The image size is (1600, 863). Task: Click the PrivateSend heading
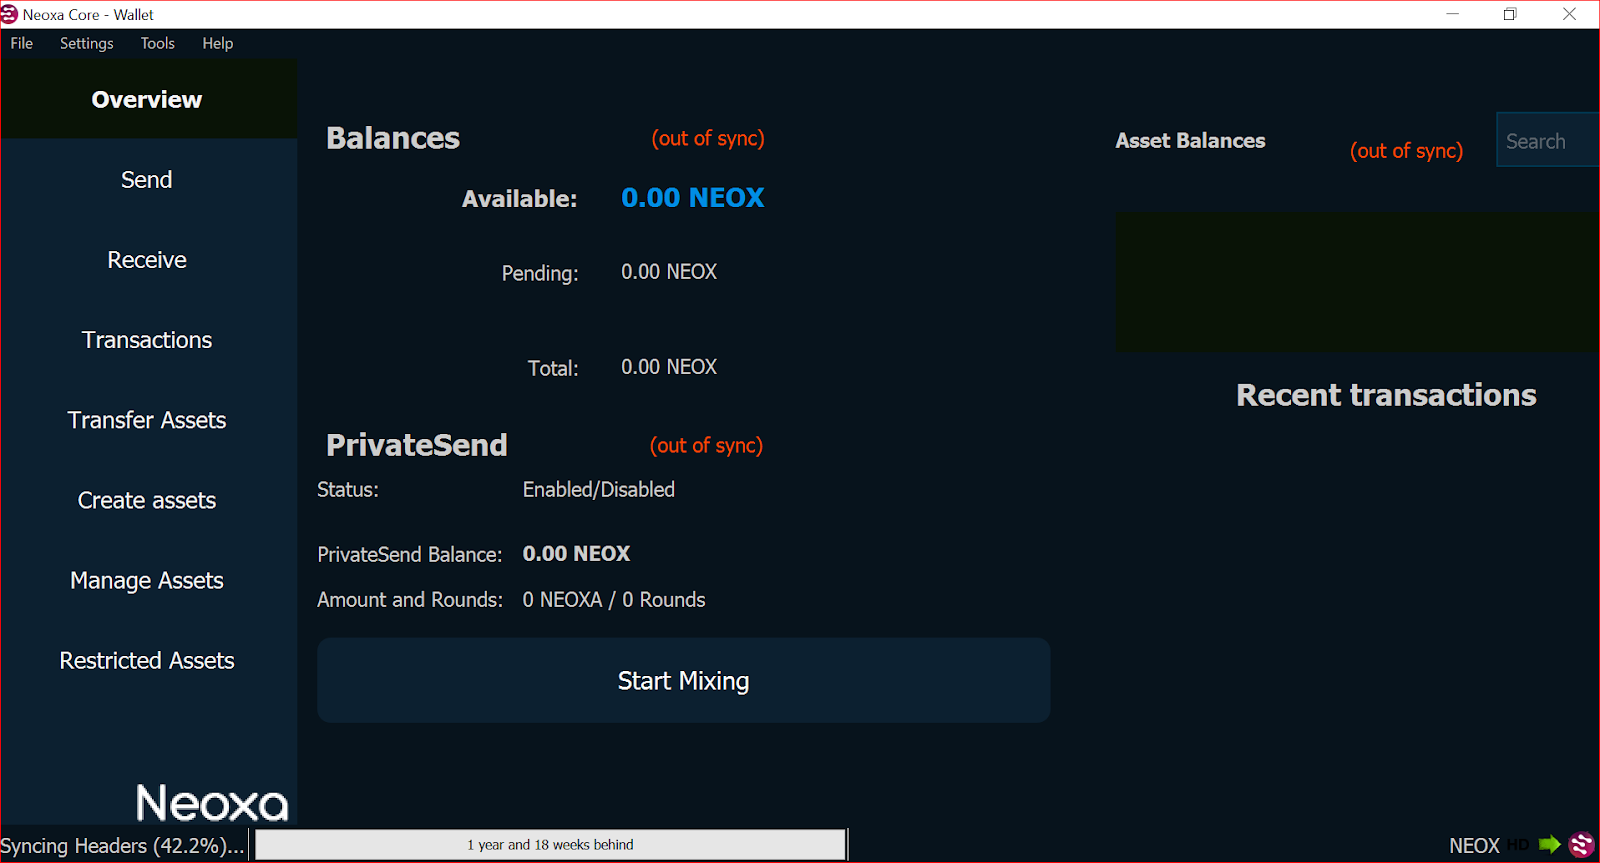click(417, 445)
